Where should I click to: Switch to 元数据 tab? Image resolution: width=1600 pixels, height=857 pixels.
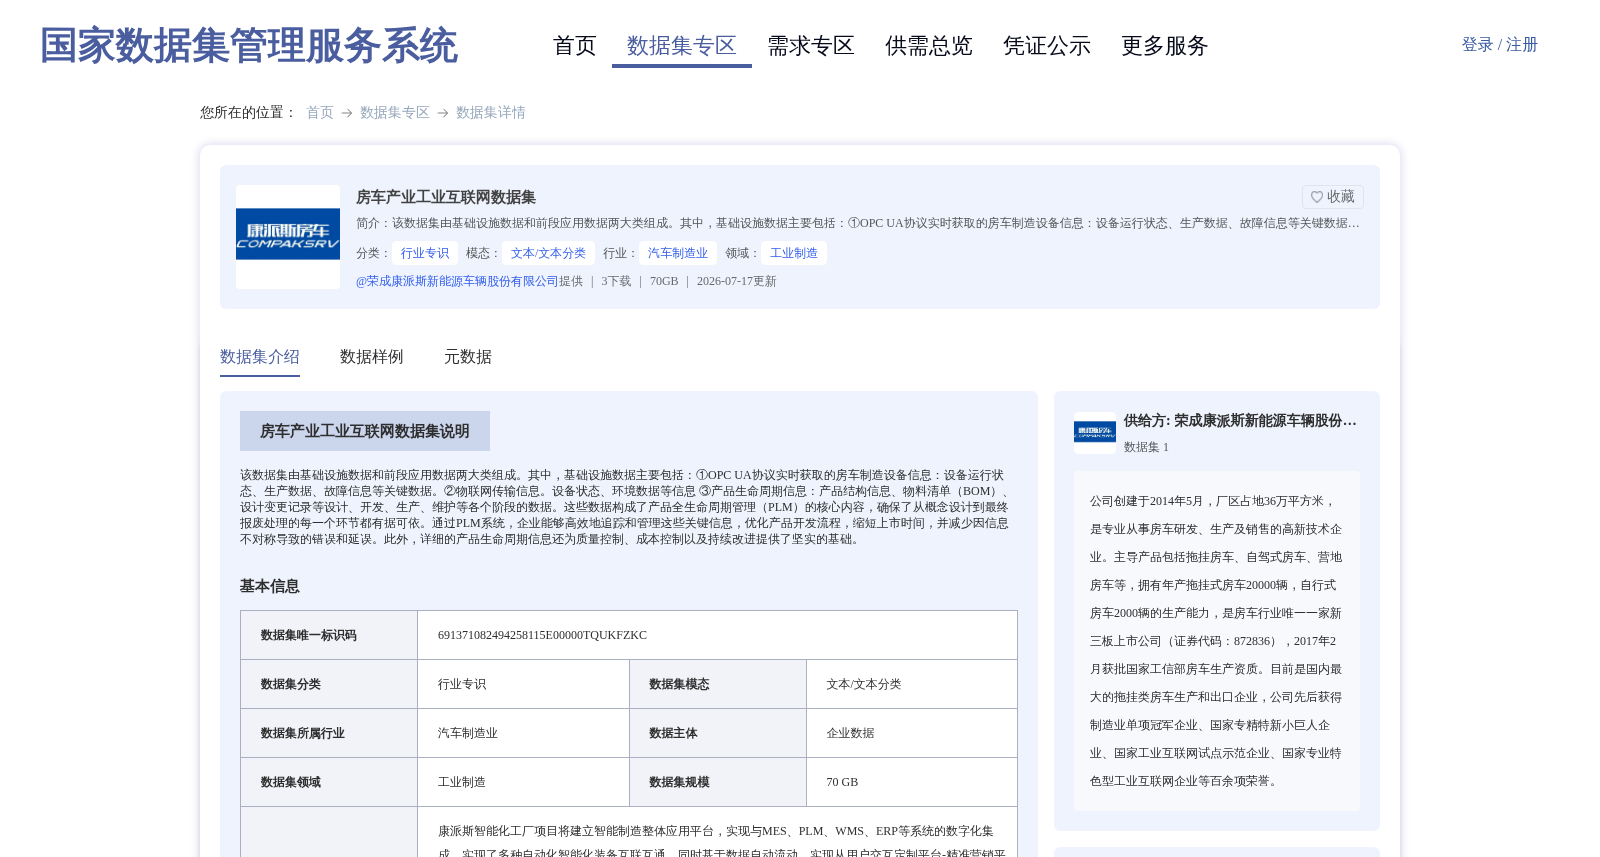468,357
